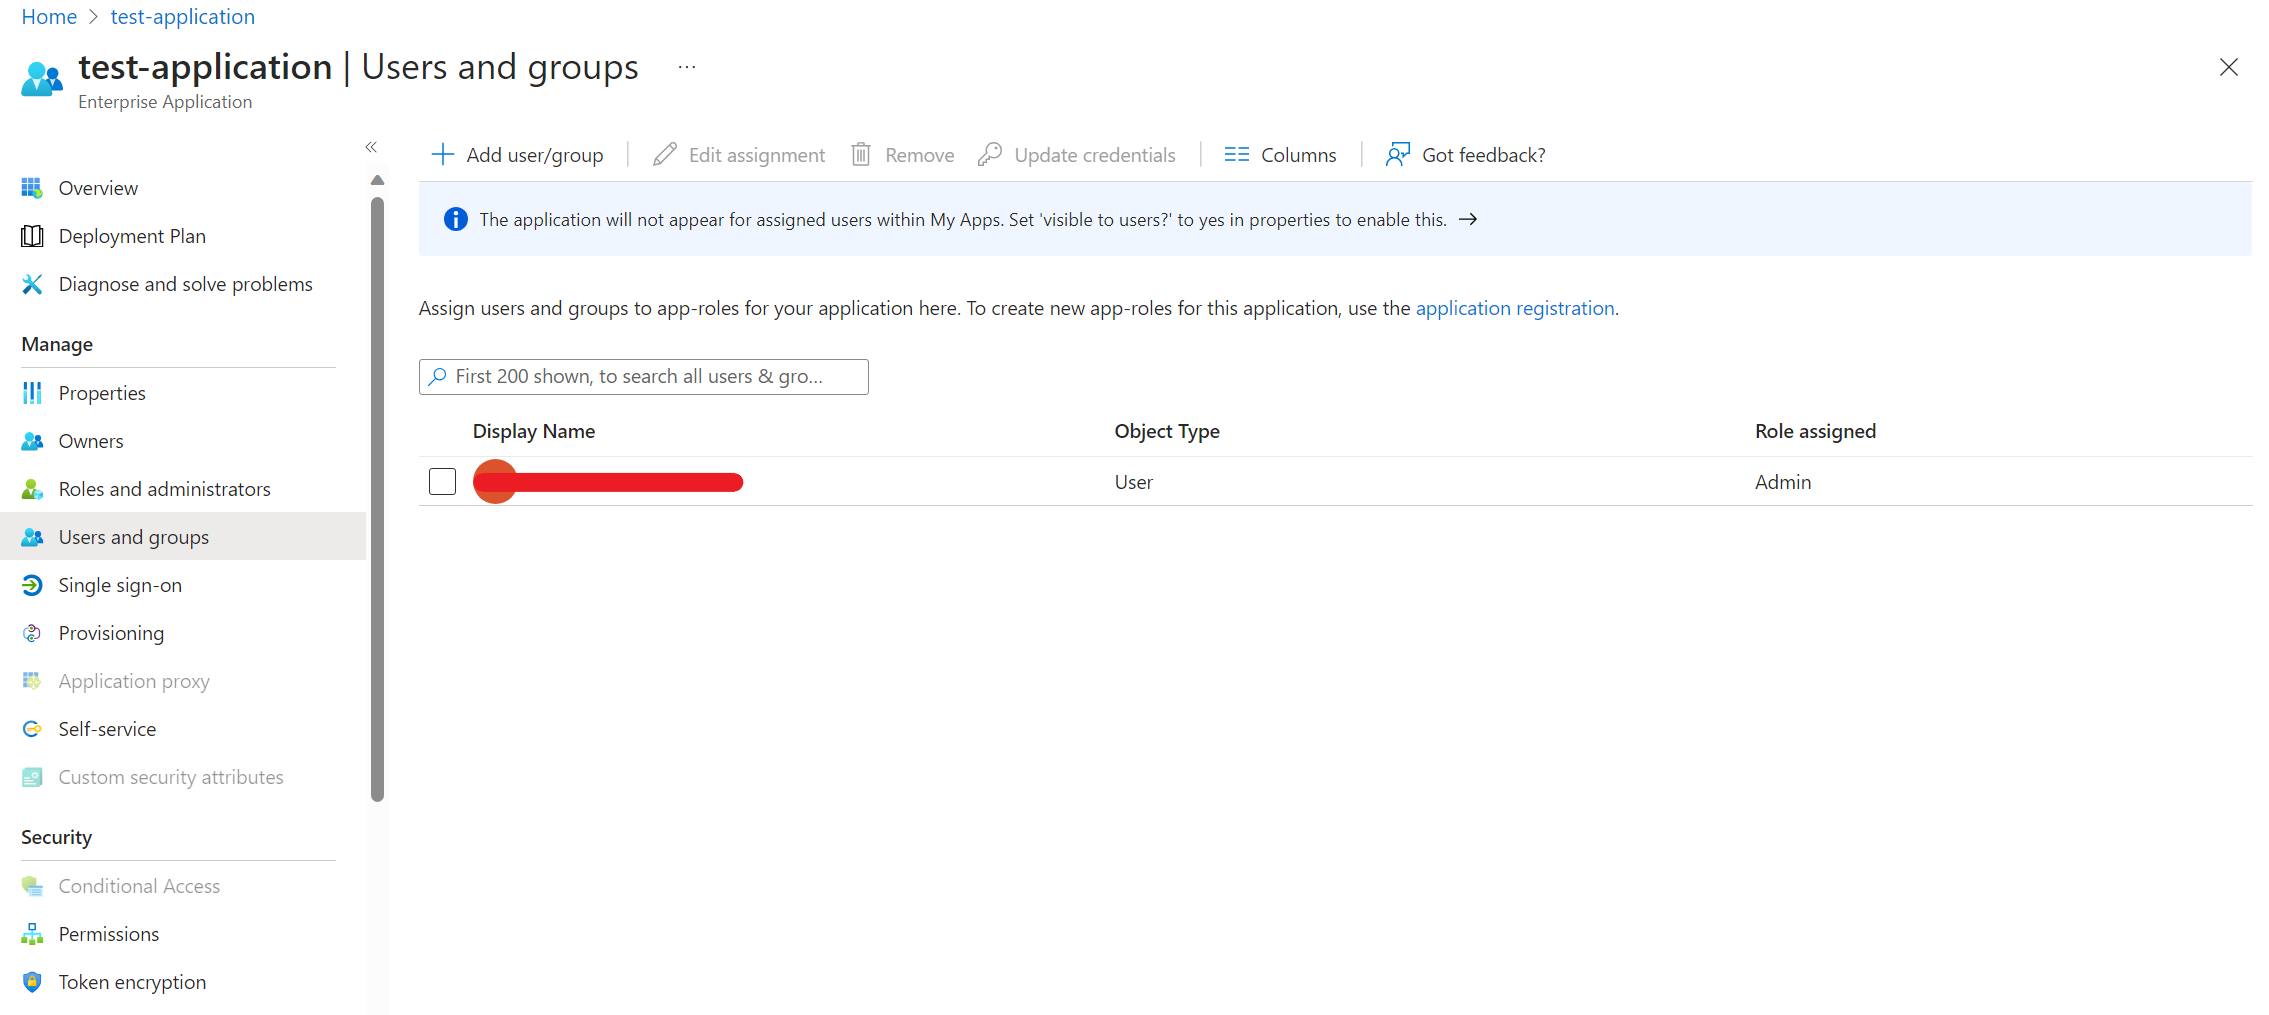Open the ellipsis more options menu

pyautogui.click(x=687, y=68)
